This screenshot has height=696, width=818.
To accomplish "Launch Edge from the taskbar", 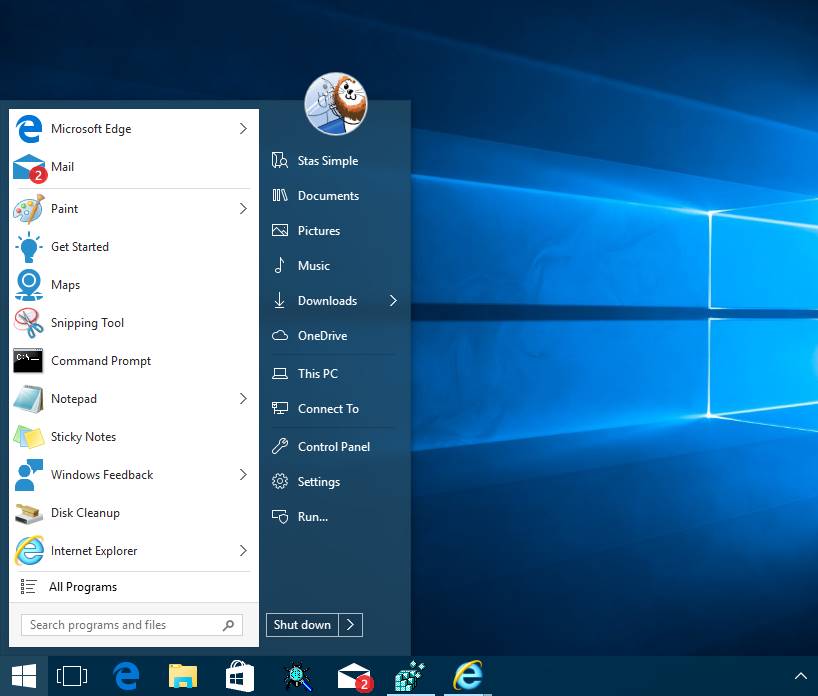I will pyautogui.click(x=126, y=676).
